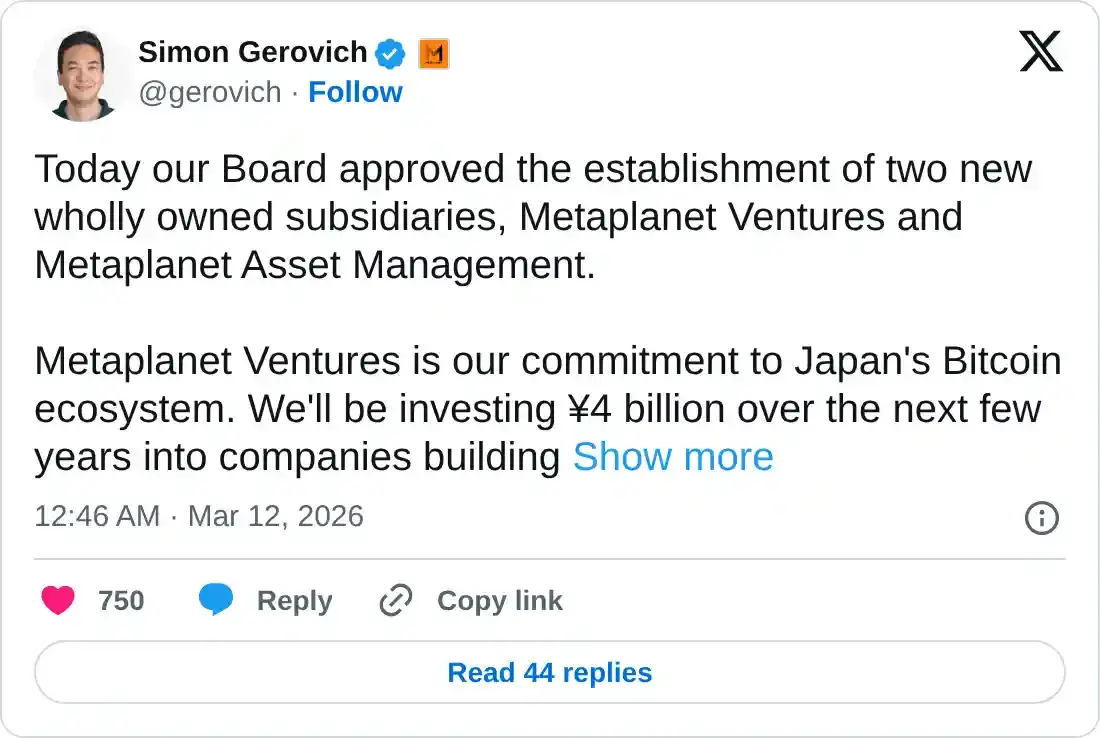The height and width of the screenshot is (738, 1100).
Task: Click the heart to like the tweet
Action: pyautogui.click(x=58, y=600)
